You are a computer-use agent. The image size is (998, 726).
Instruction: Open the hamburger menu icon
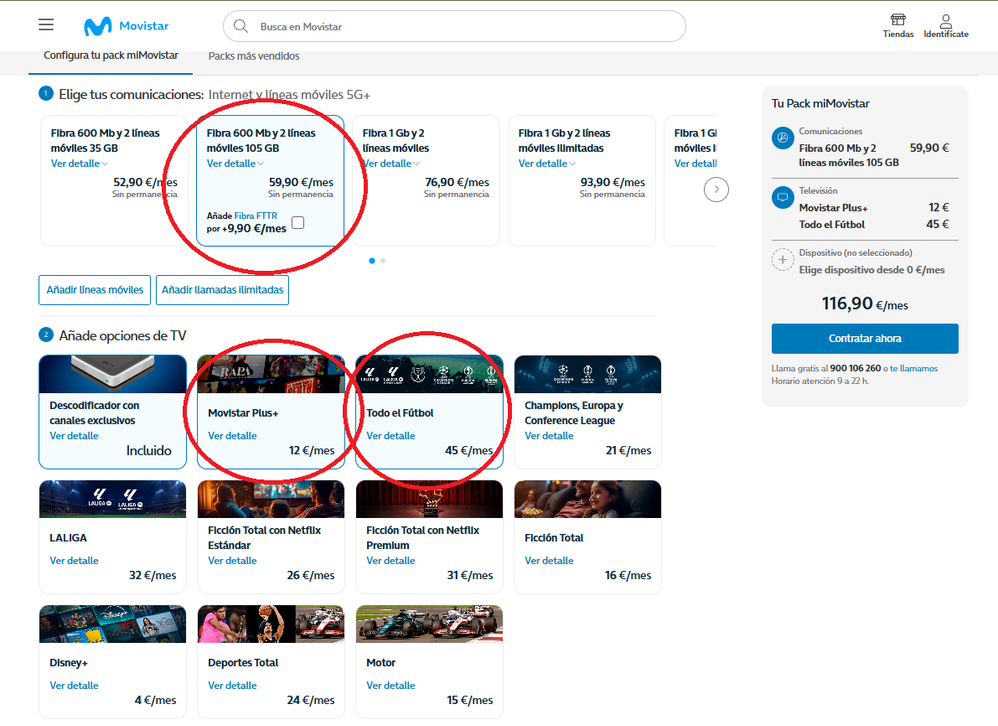pos(46,25)
